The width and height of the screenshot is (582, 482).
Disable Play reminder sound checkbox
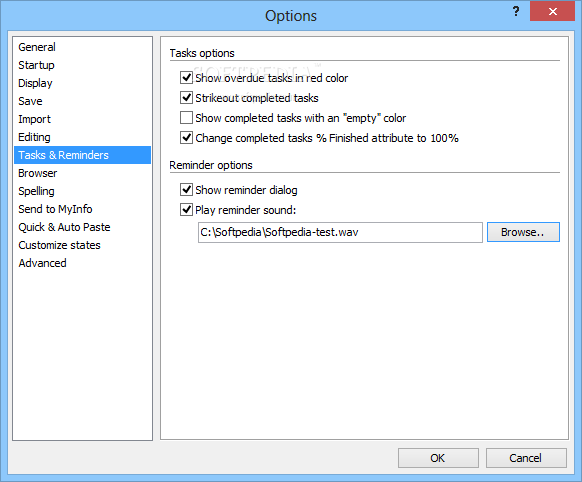186,210
